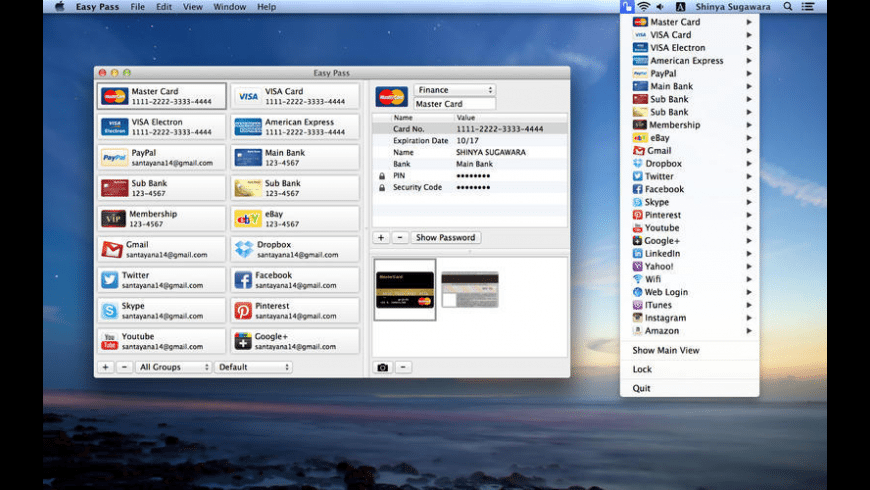
Task: Select the Pinterest entry in main list
Action: pos(295,310)
